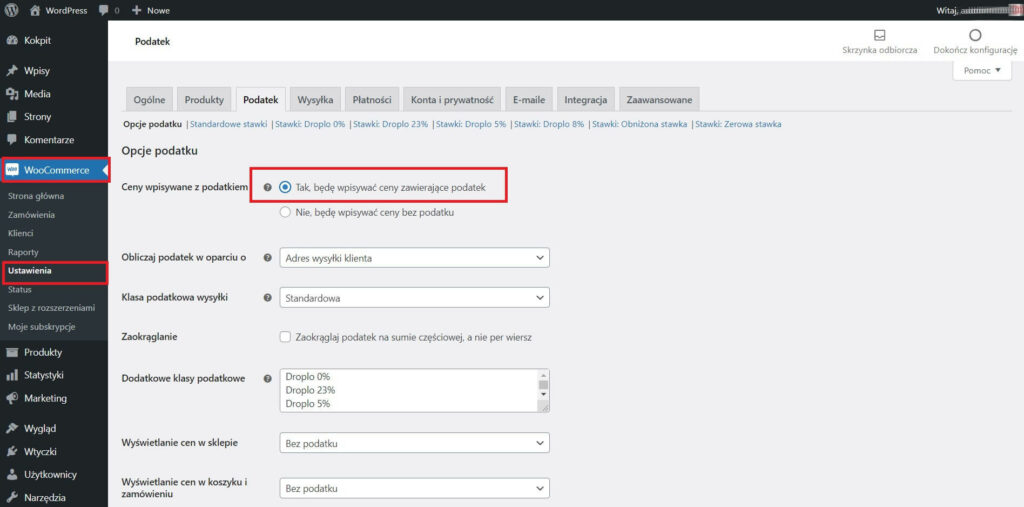Open Stawki: Droplo 23% link
Viewport: 1024px width, 507px height.
click(x=391, y=124)
